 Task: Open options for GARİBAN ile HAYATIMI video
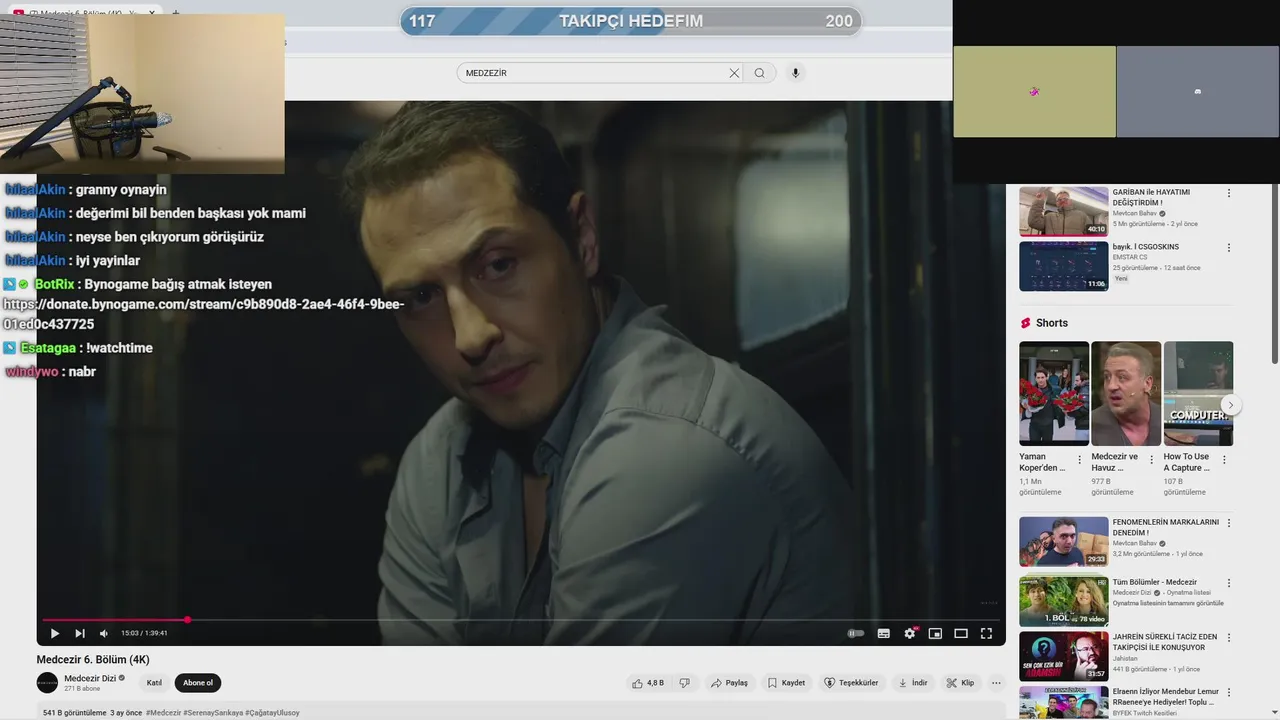coord(1229,193)
